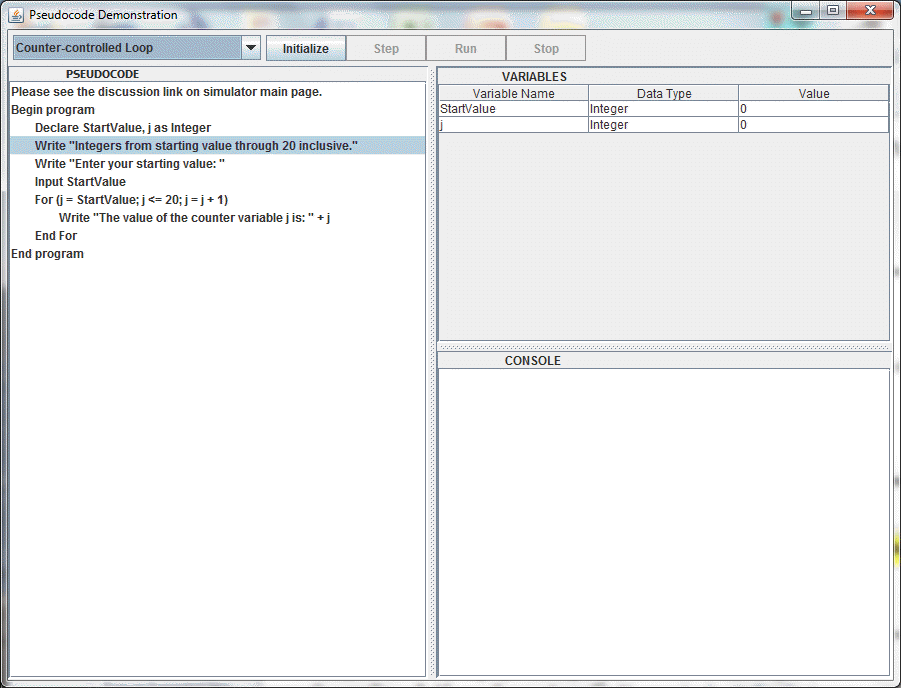
Task: Click the 'End For' pseudocode line
Action: (56, 236)
